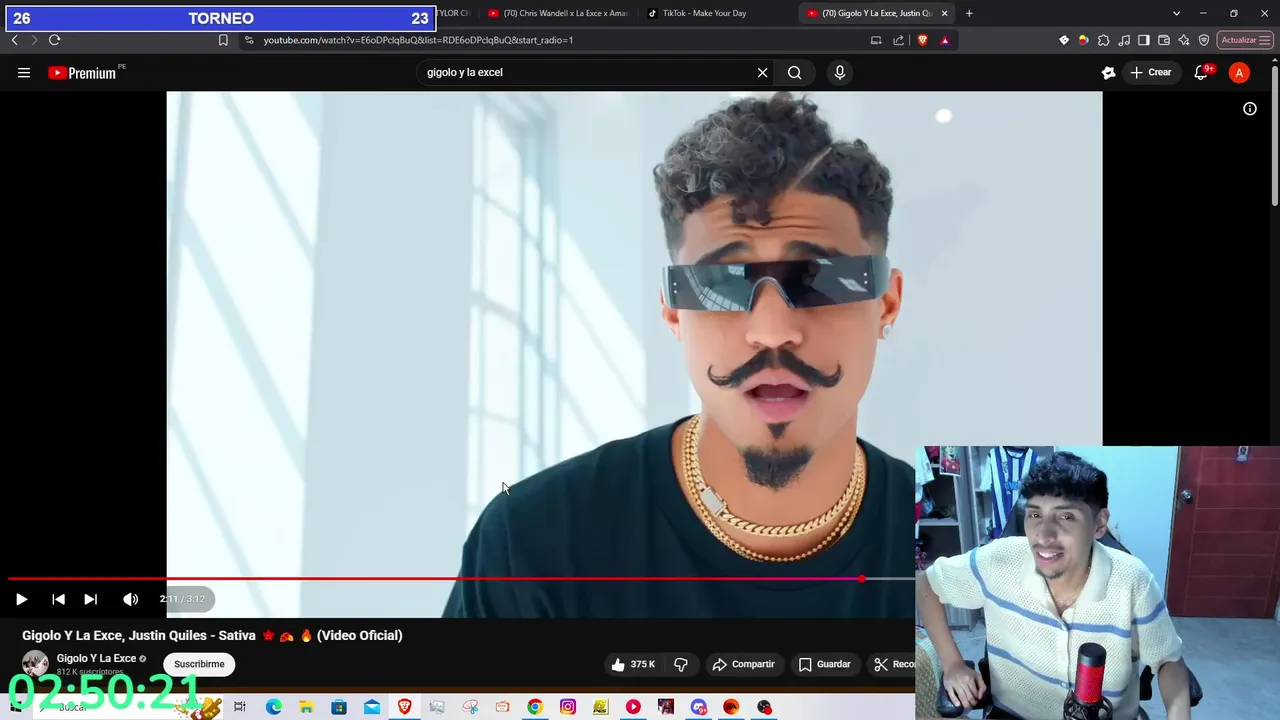Open account avatar menu
Viewport: 1280px width, 720px height.
(1239, 72)
